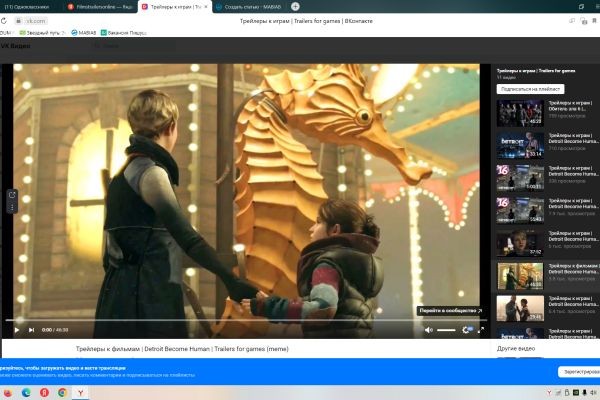Select the active Yandex Browser taskbar icon

pyautogui.click(x=81, y=393)
